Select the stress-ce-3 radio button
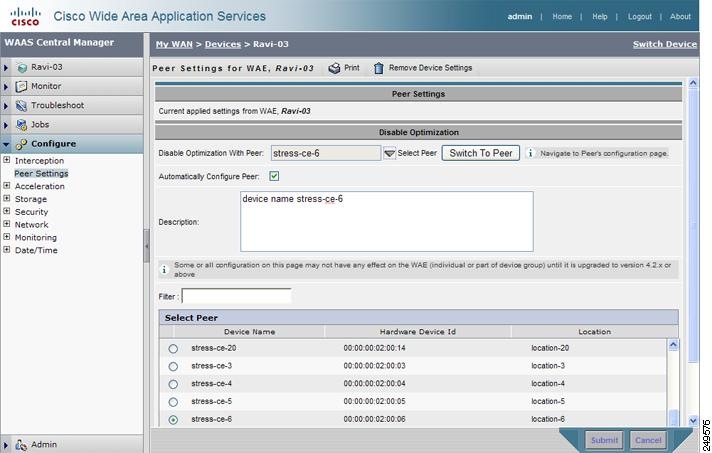 pyautogui.click(x=173, y=366)
